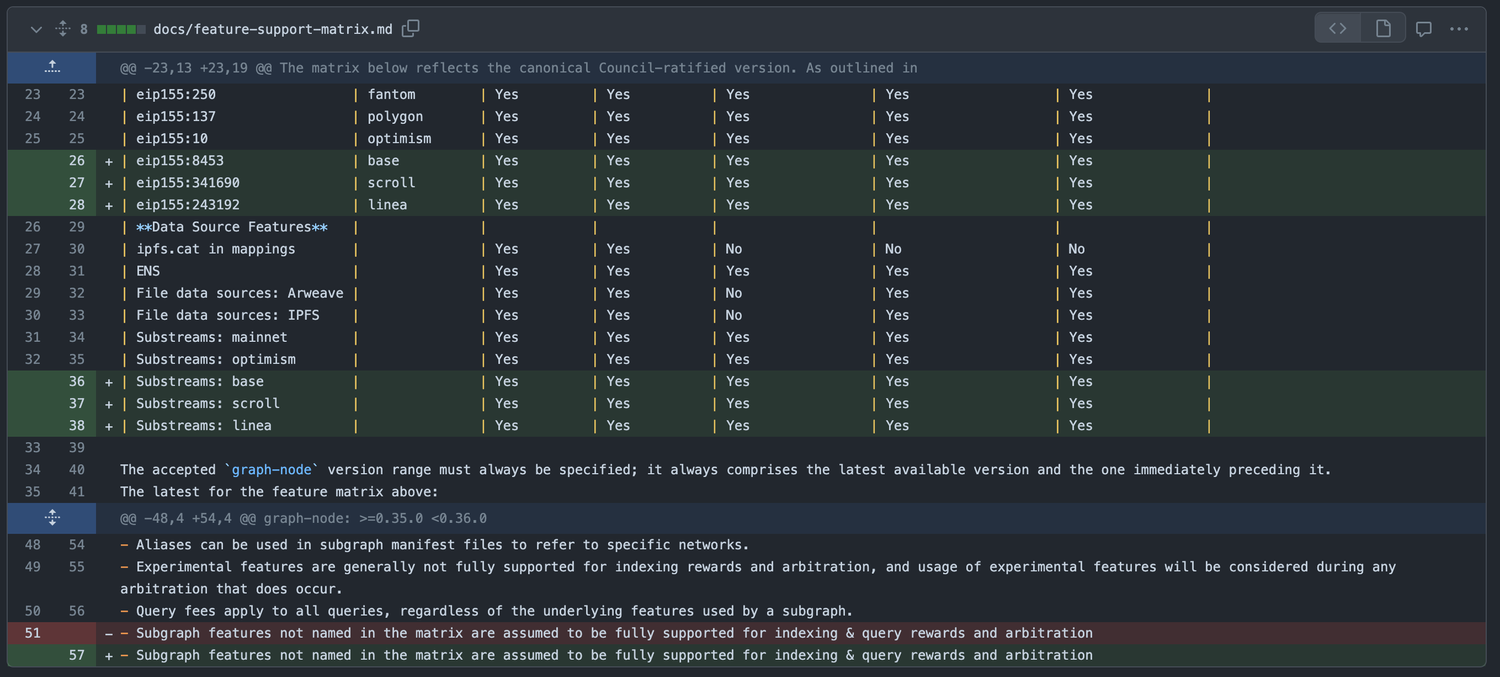
Task: Click line number 27 of scroll row
Action: point(77,183)
